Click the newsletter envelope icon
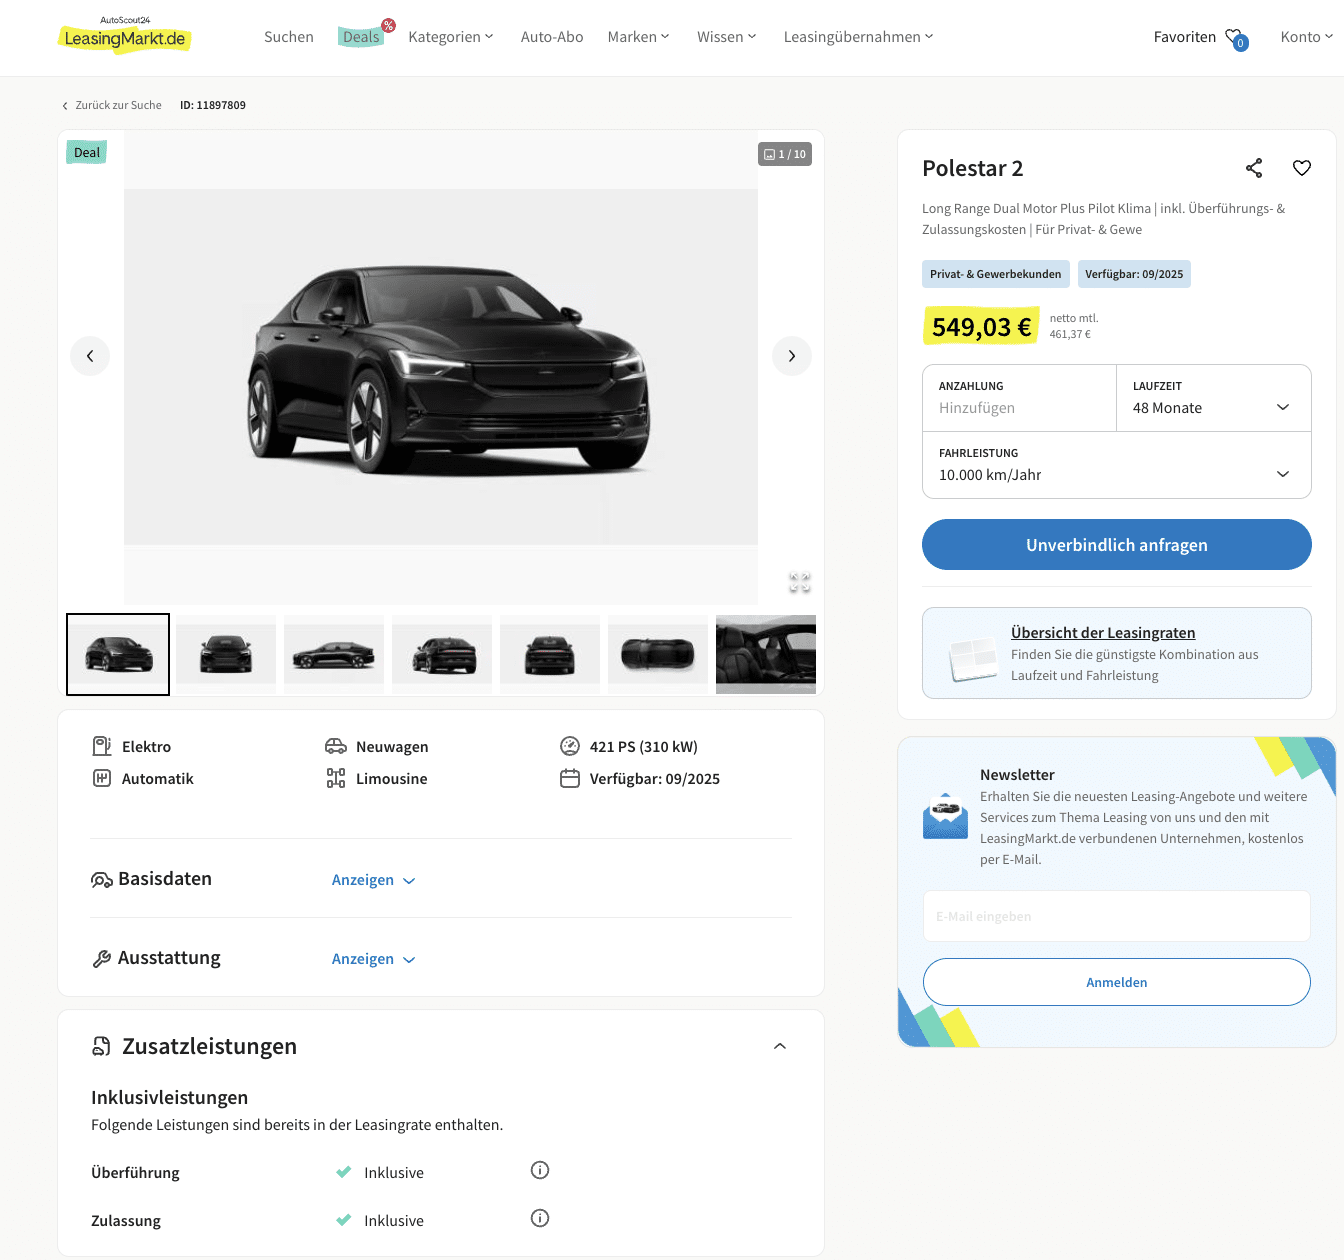The image size is (1344, 1260). click(x=945, y=816)
